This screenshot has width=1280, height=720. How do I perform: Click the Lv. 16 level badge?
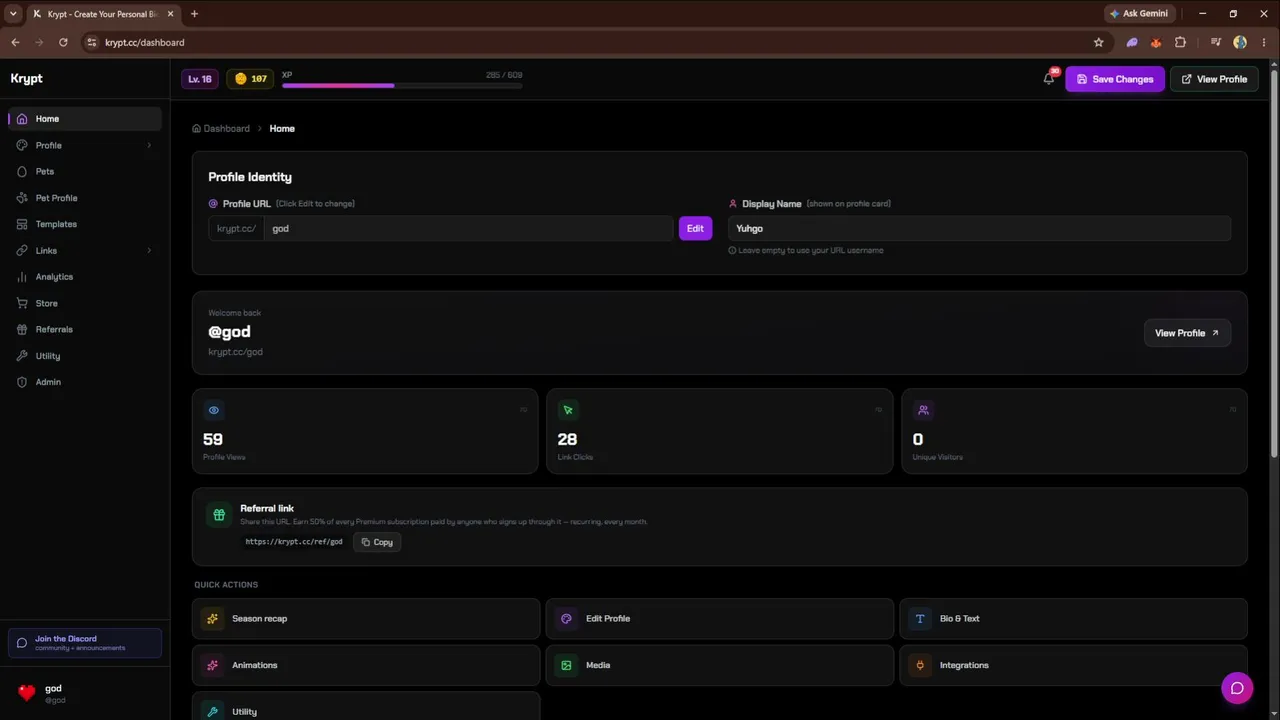pyautogui.click(x=200, y=79)
